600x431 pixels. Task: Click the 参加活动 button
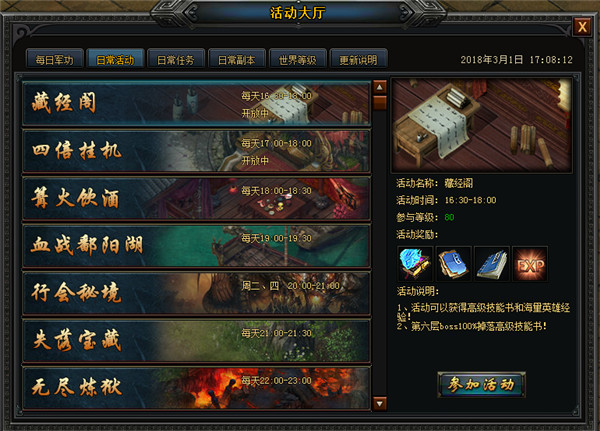tap(481, 384)
